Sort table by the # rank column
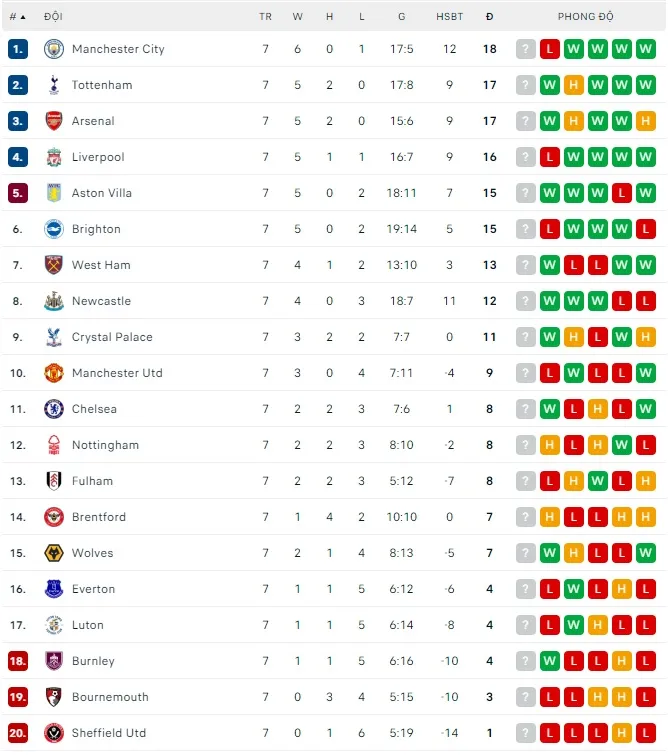 [x=17, y=17]
